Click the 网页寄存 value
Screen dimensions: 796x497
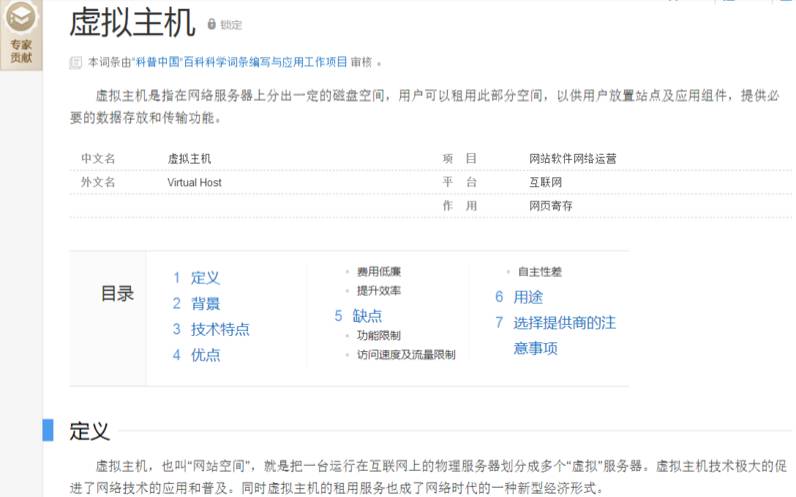coord(551,206)
